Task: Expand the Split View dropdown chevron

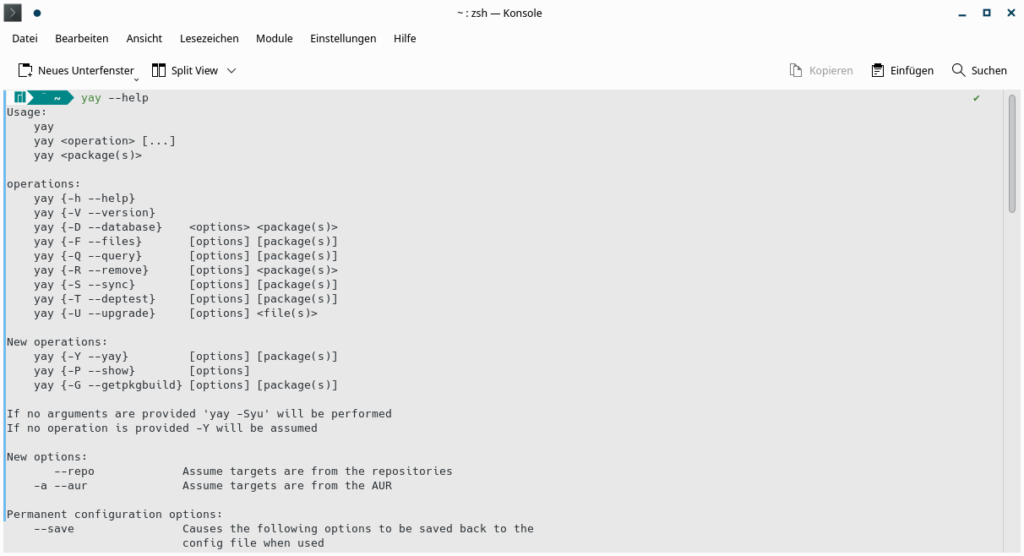Action: pyautogui.click(x=231, y=71)
